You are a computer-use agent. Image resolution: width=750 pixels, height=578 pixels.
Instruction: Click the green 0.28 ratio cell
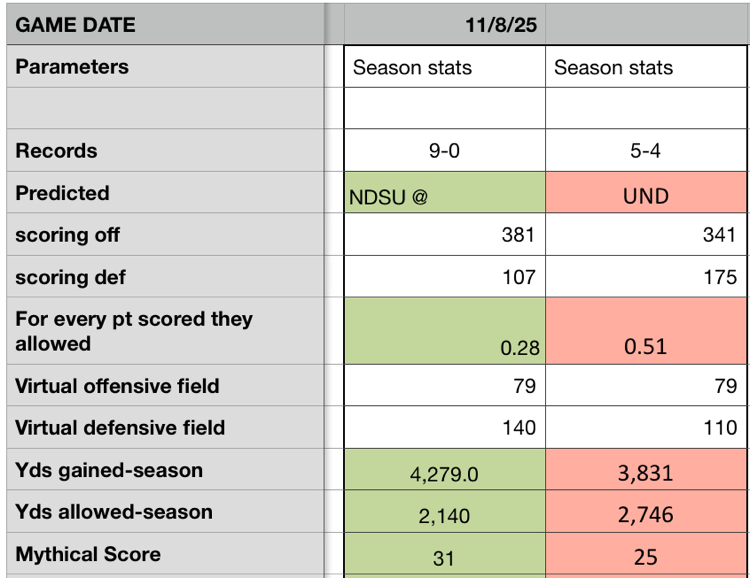[445, 332]
